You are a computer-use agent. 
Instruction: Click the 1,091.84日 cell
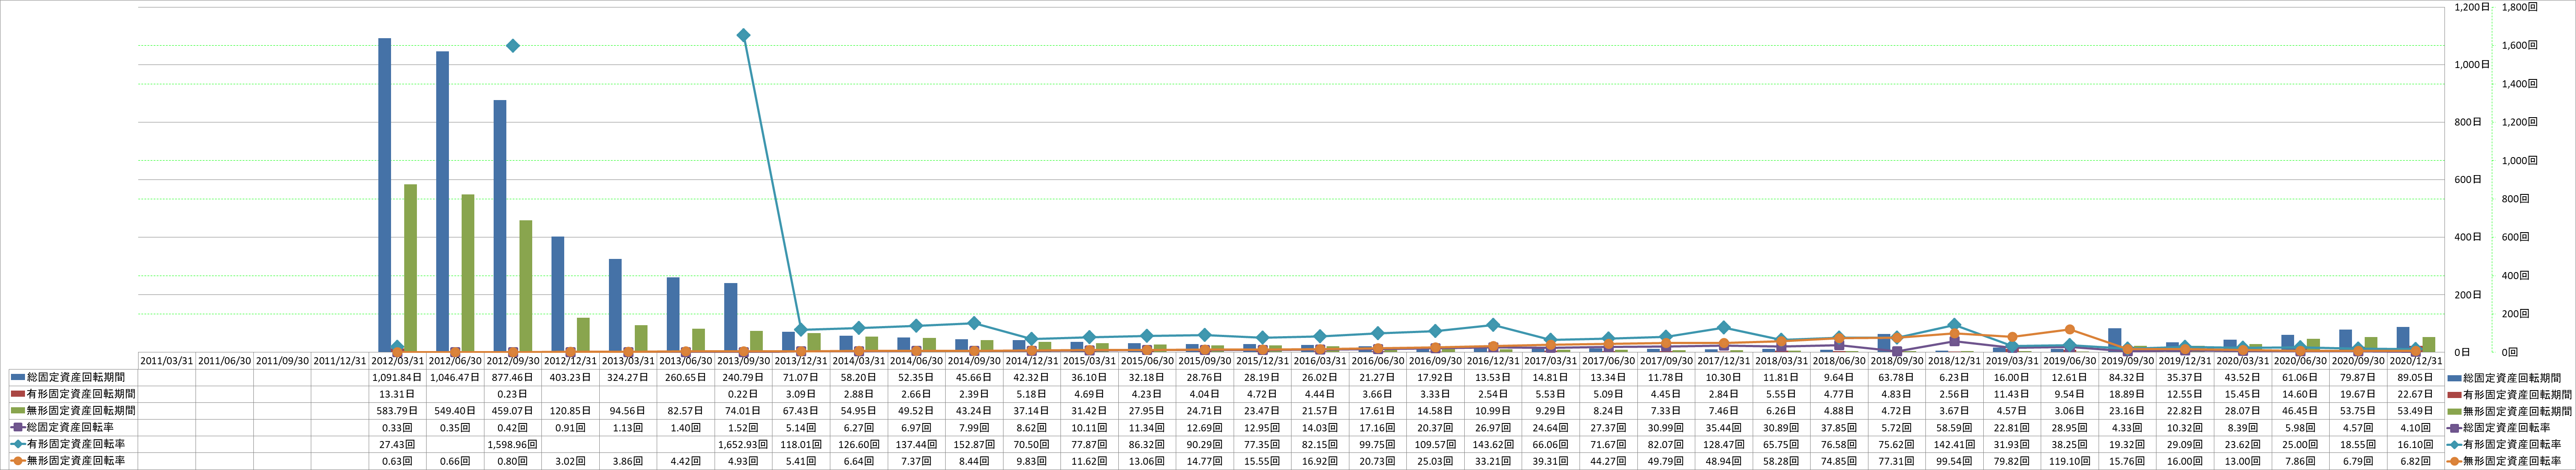398,378
